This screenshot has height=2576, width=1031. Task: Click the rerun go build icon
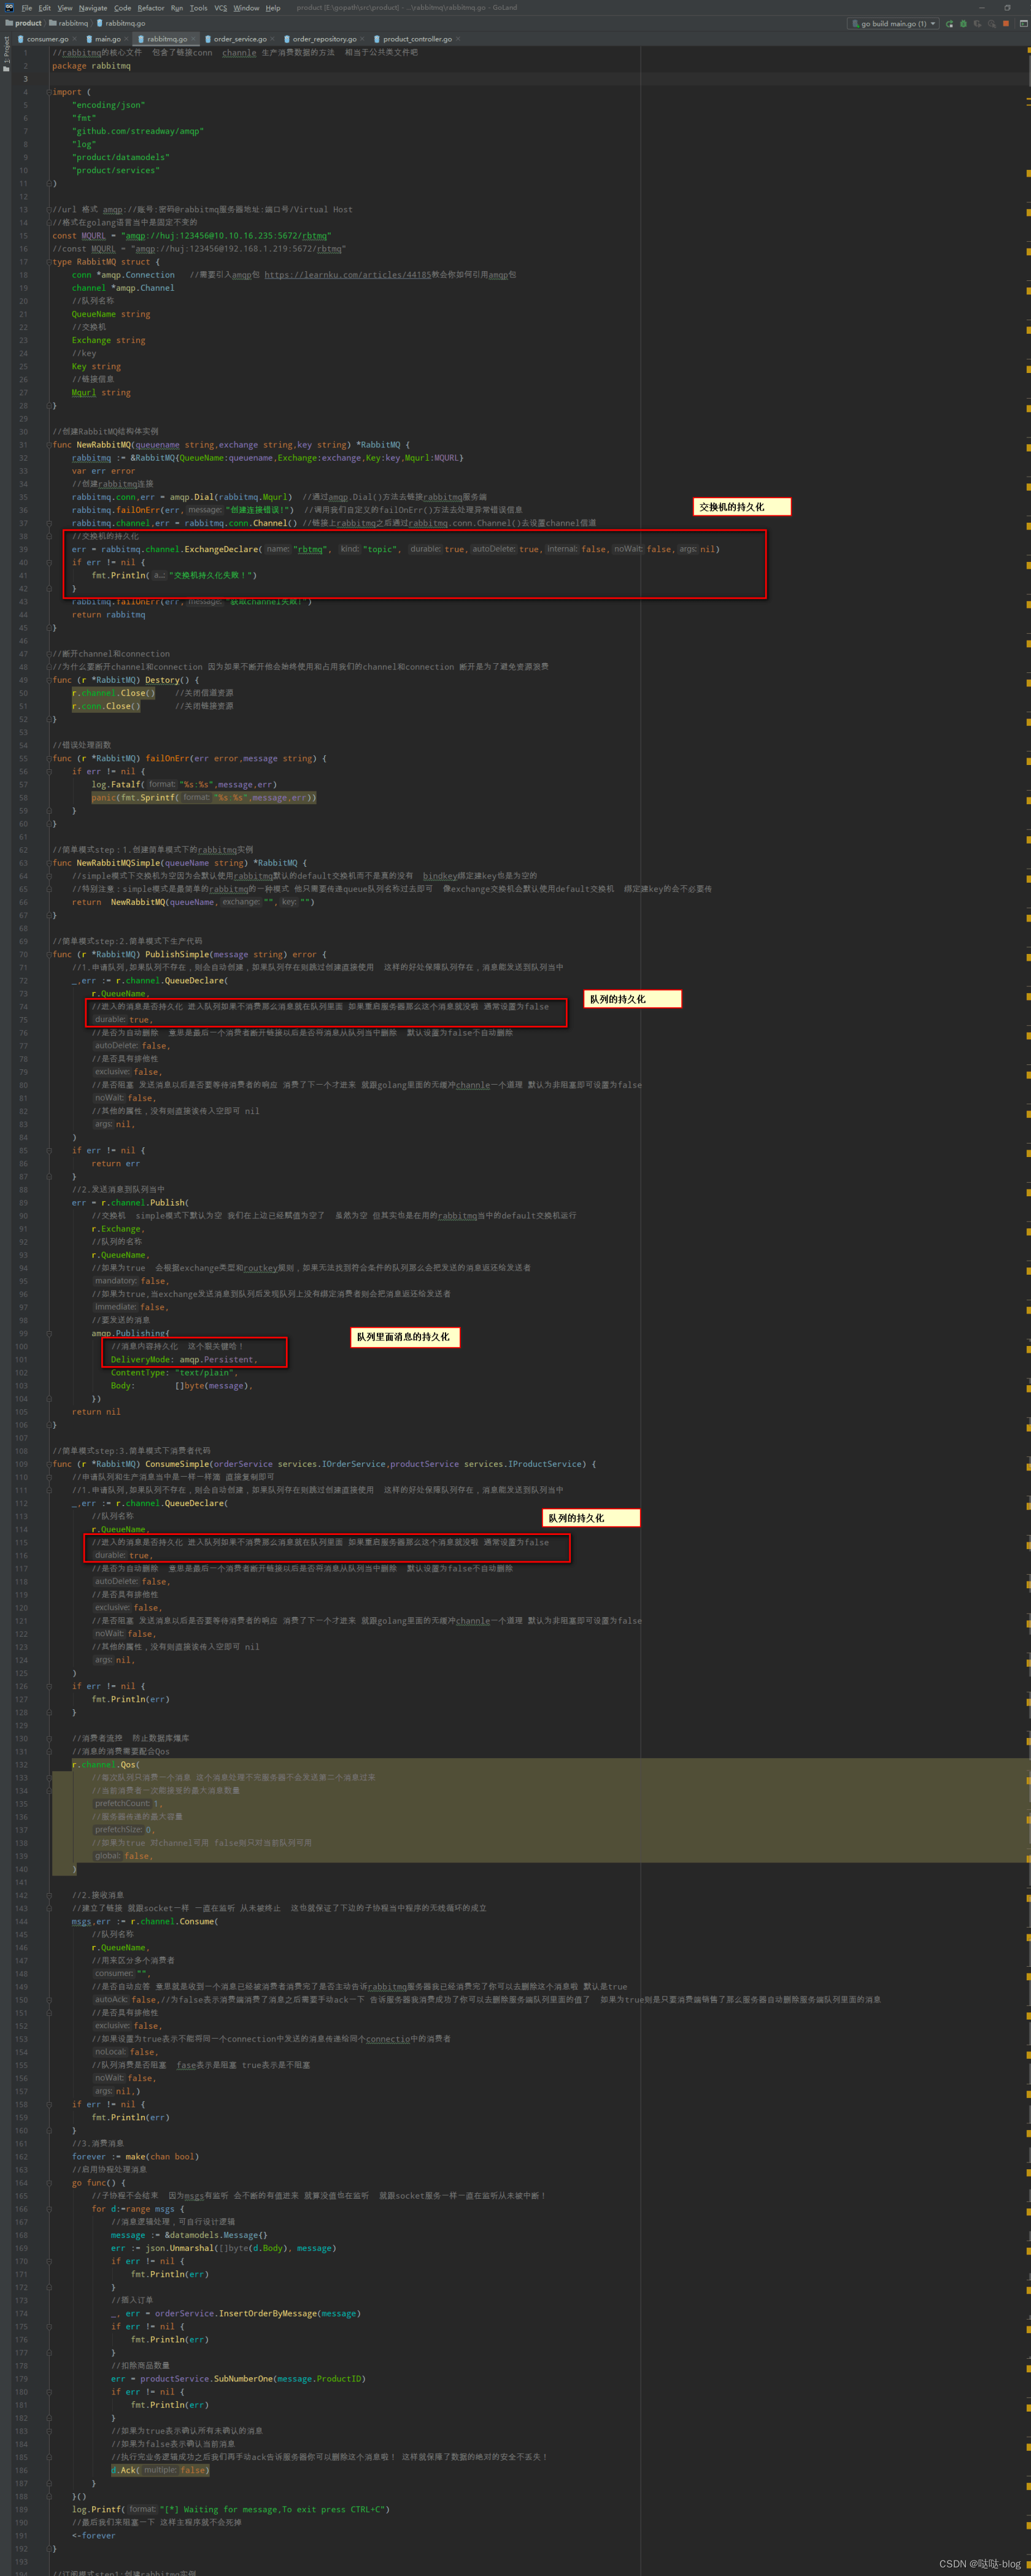click(x=949, y=24)
